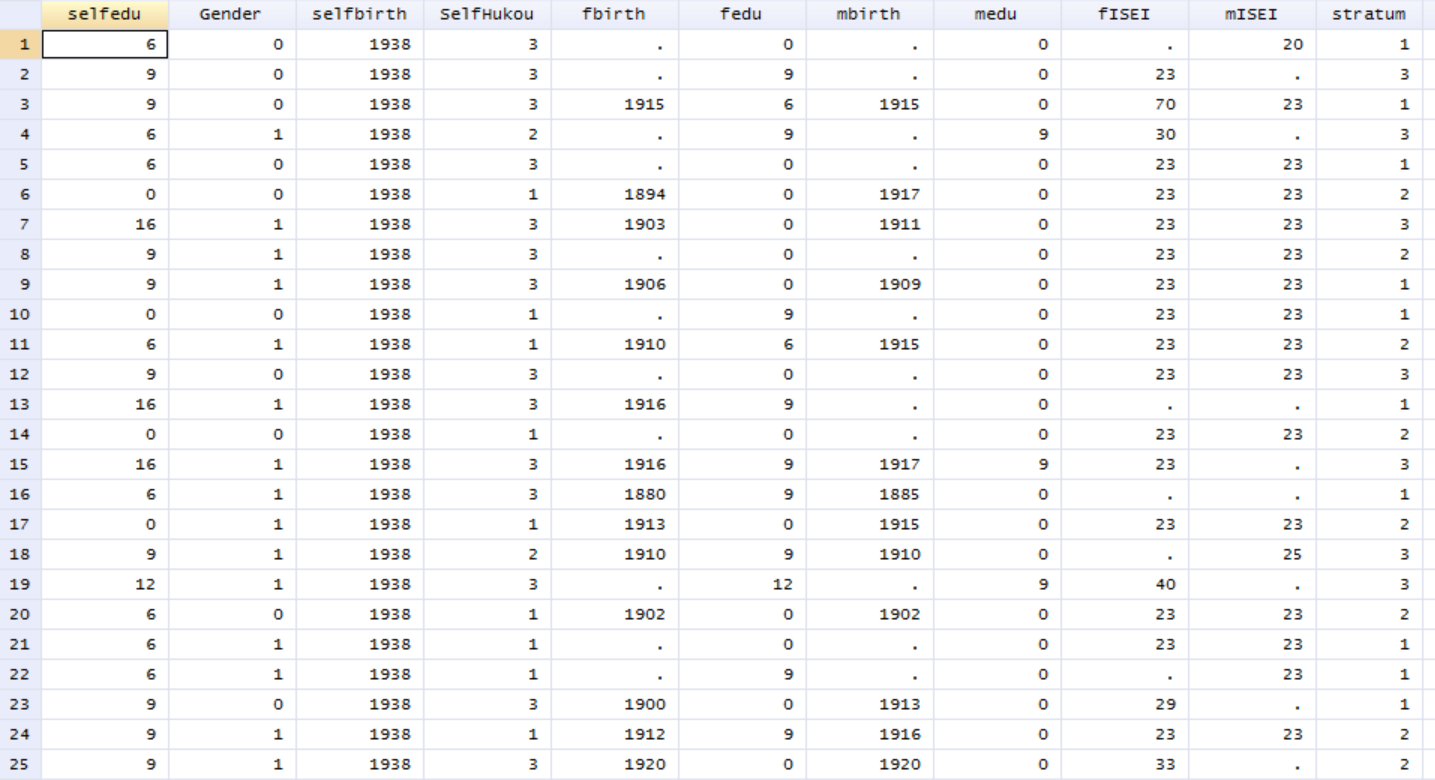Click the selfbirth column header
Viewport: 1435px width, 780px height.
click(359, 14)
